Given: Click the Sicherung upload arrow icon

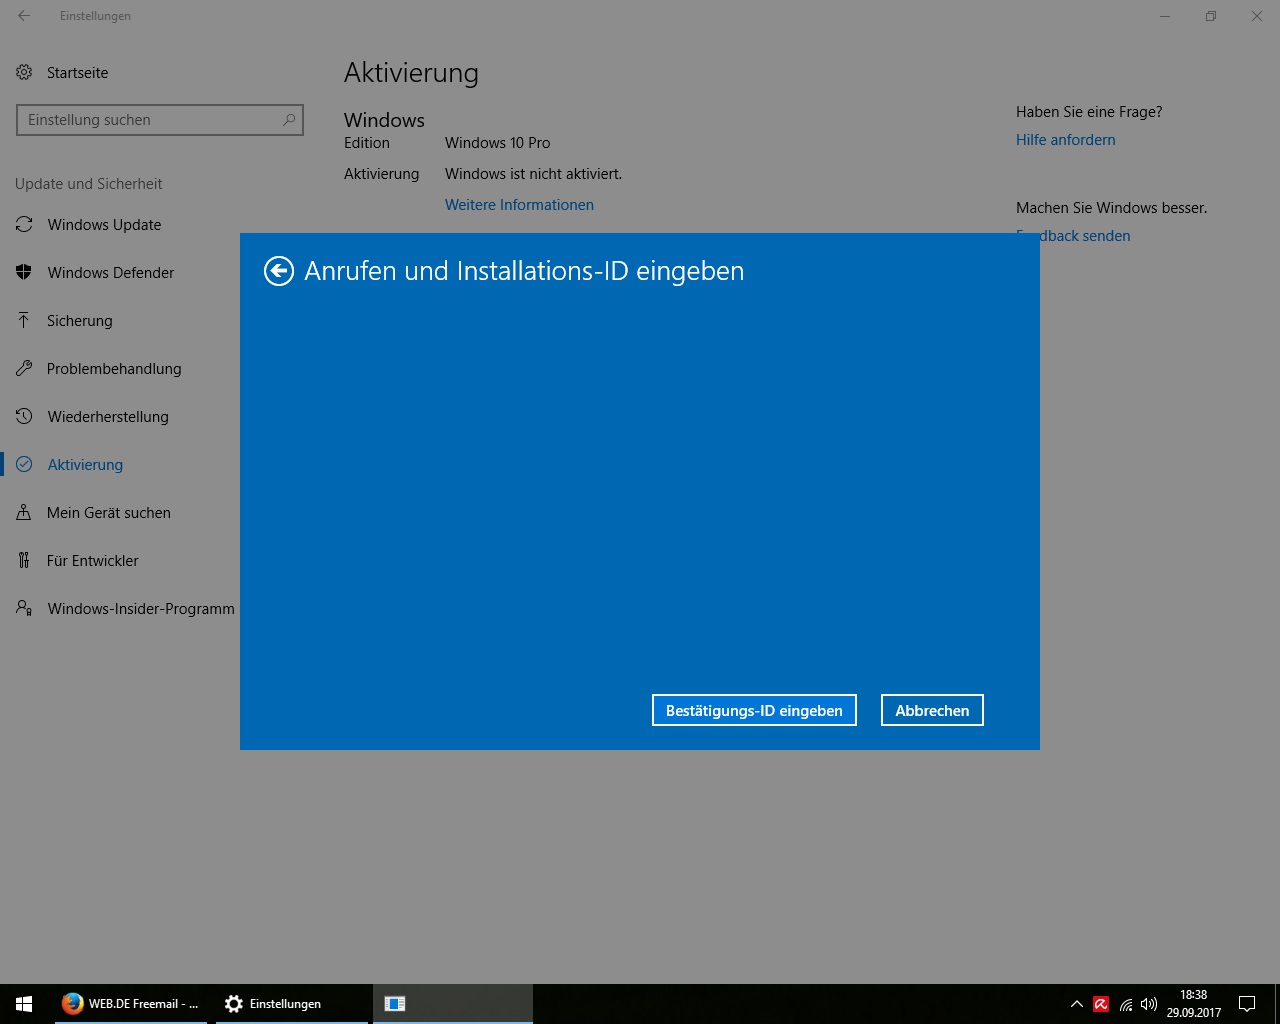Looking at the screenshot, I should click(x=24, y=320).
